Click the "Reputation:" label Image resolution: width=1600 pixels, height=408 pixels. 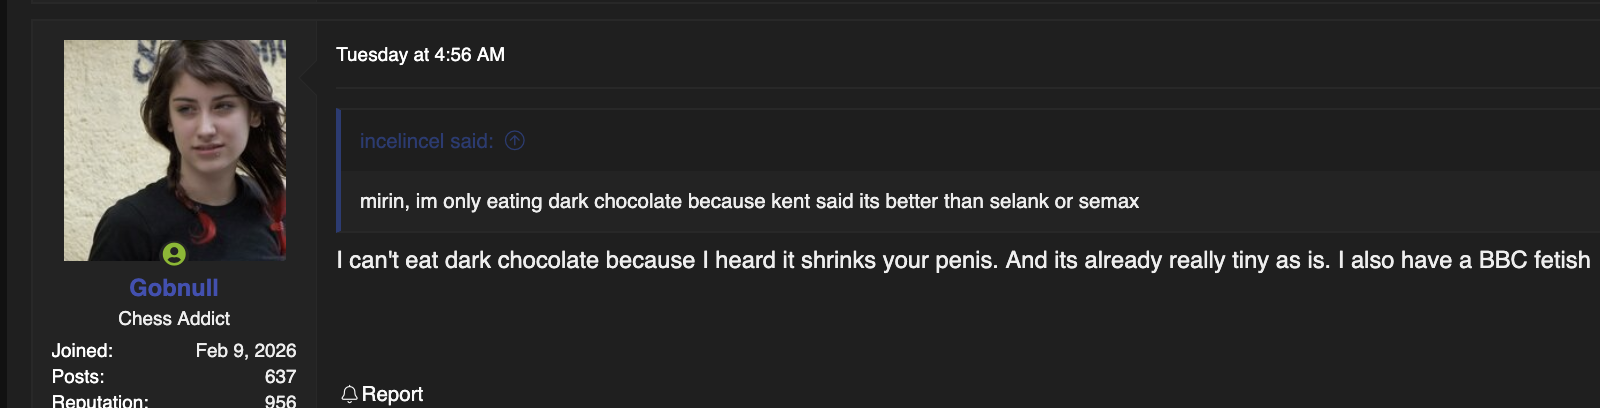click(x=100, y=401)
